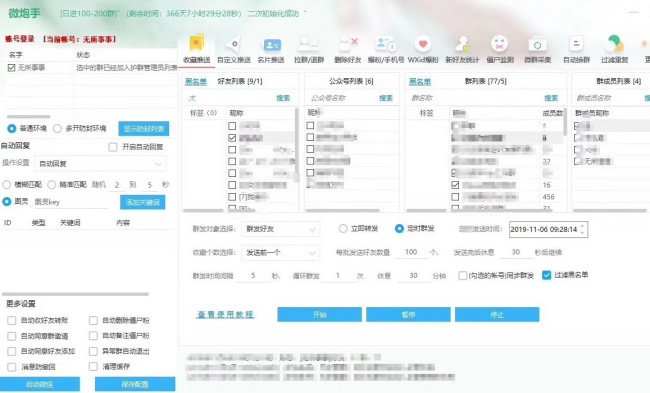Enable the 自动同意好友添加 checkbox
Viewport: 650px width, 393px height.
click(x=12, y=351)
